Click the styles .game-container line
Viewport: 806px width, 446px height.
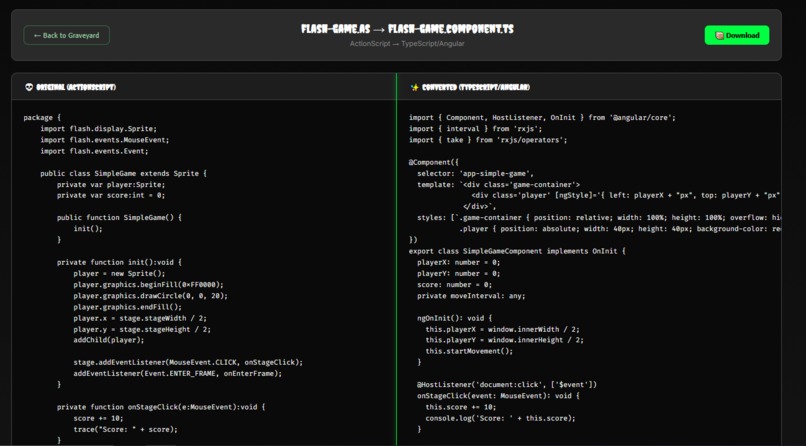click(599, 217)
